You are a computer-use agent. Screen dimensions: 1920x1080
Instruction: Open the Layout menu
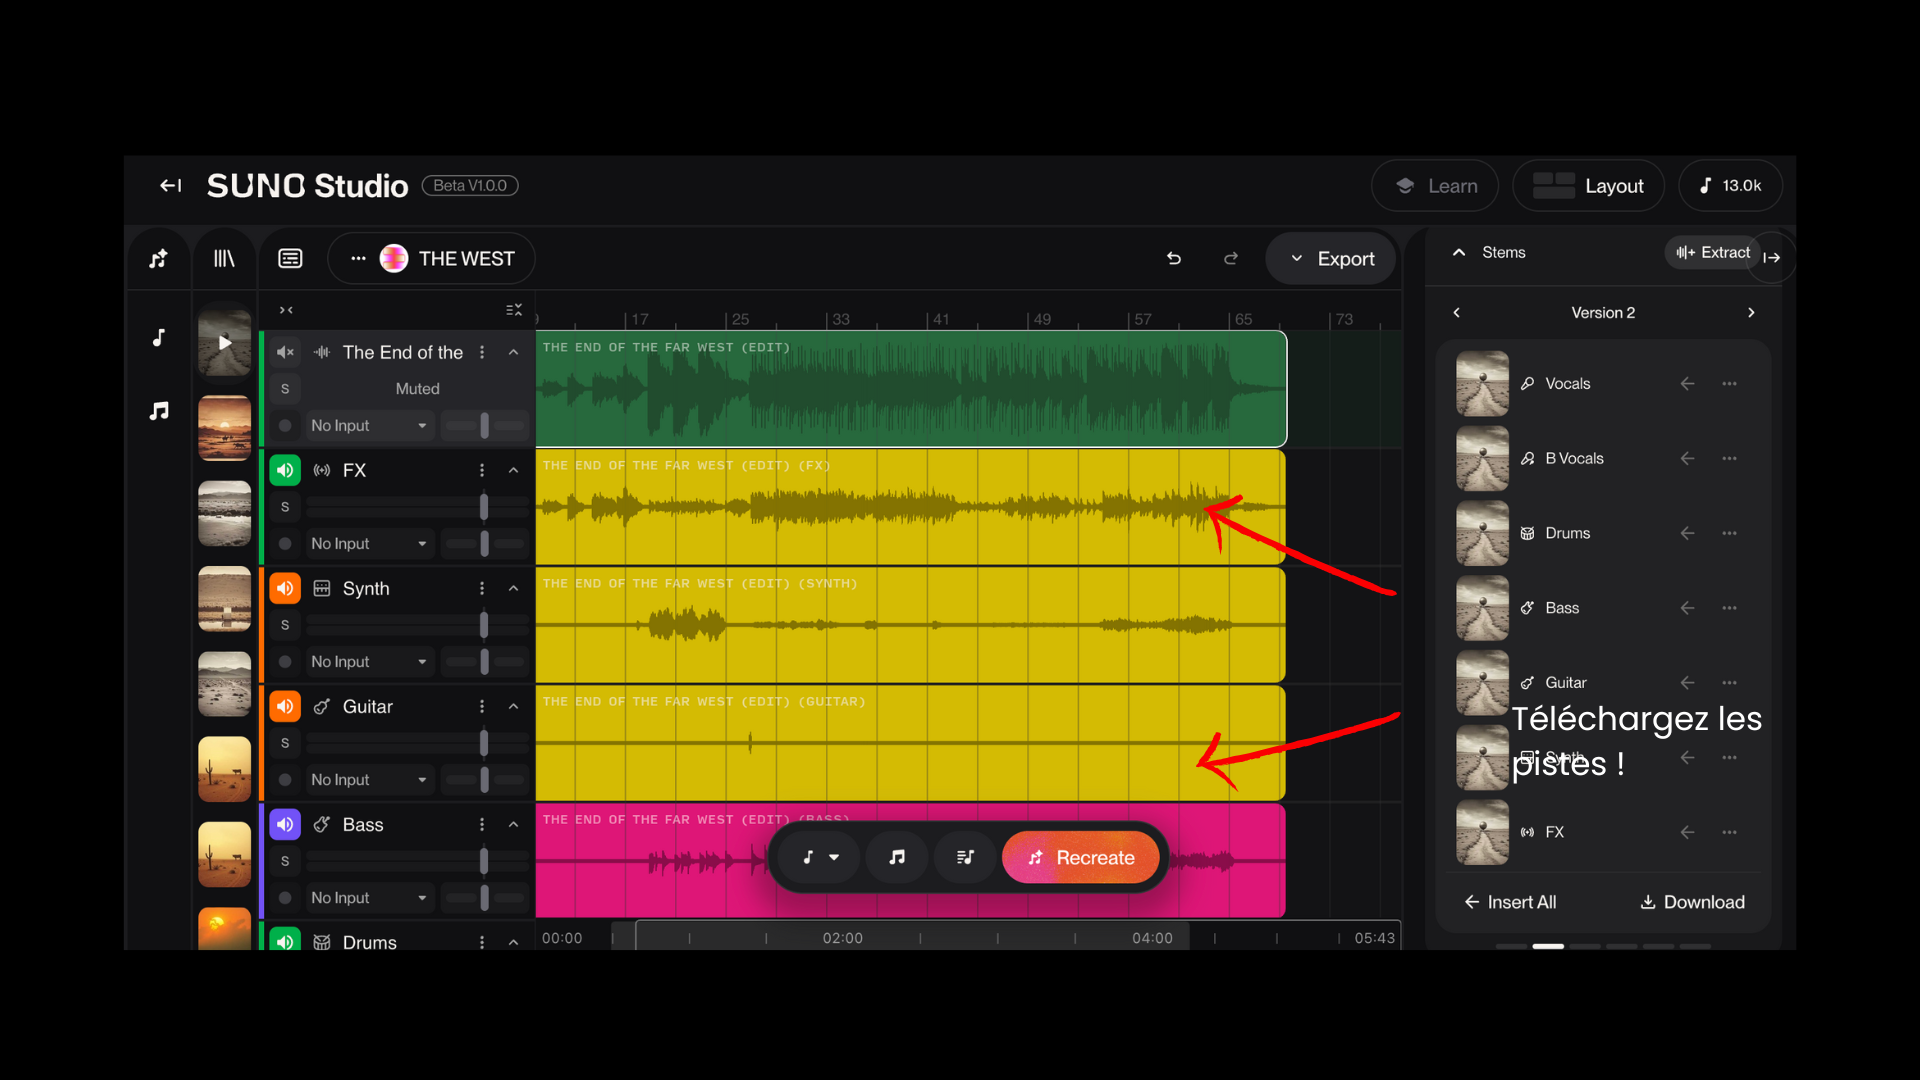1589,186
